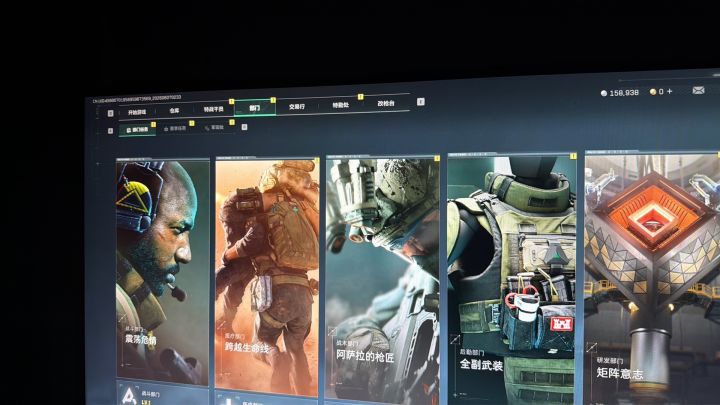Open the mail envelope icon

pos(698,90)
